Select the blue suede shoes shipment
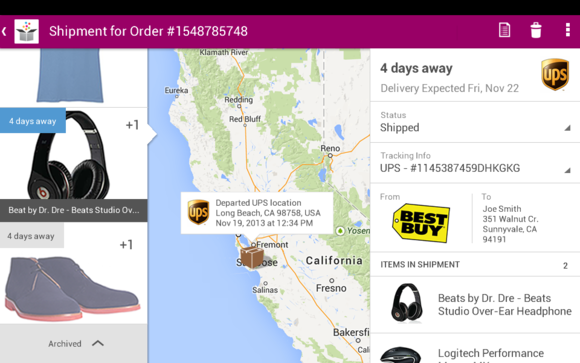The image size is (580, 363). (74, 273)
